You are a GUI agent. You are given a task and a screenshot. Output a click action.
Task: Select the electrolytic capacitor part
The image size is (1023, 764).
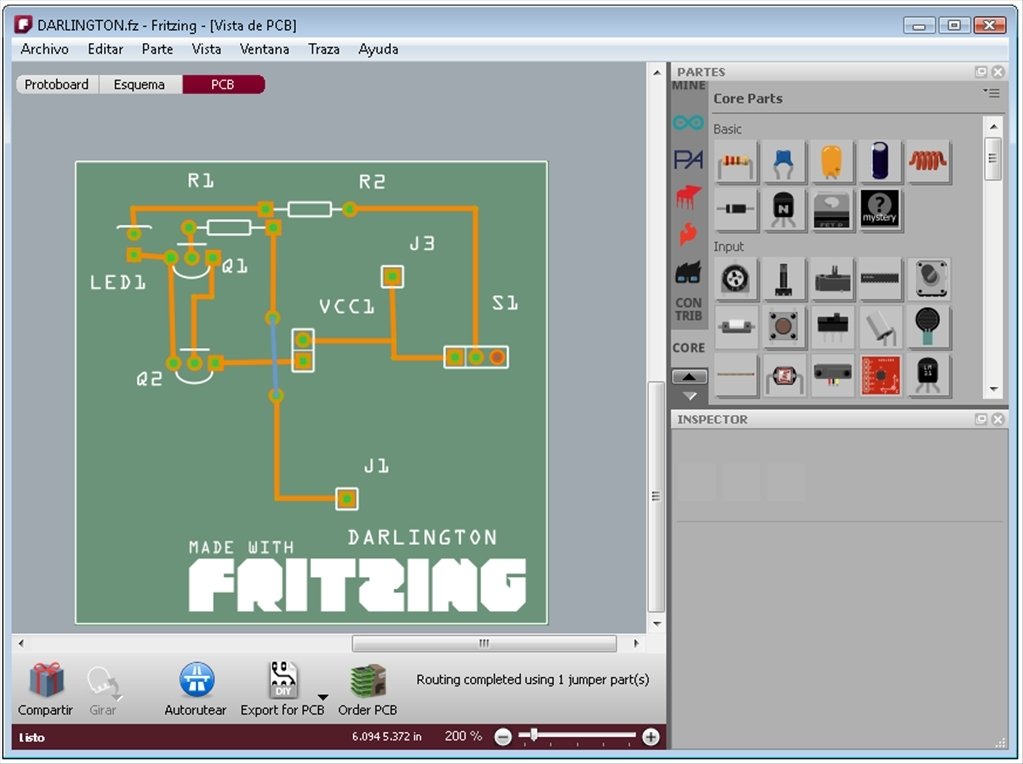(879, 161)
